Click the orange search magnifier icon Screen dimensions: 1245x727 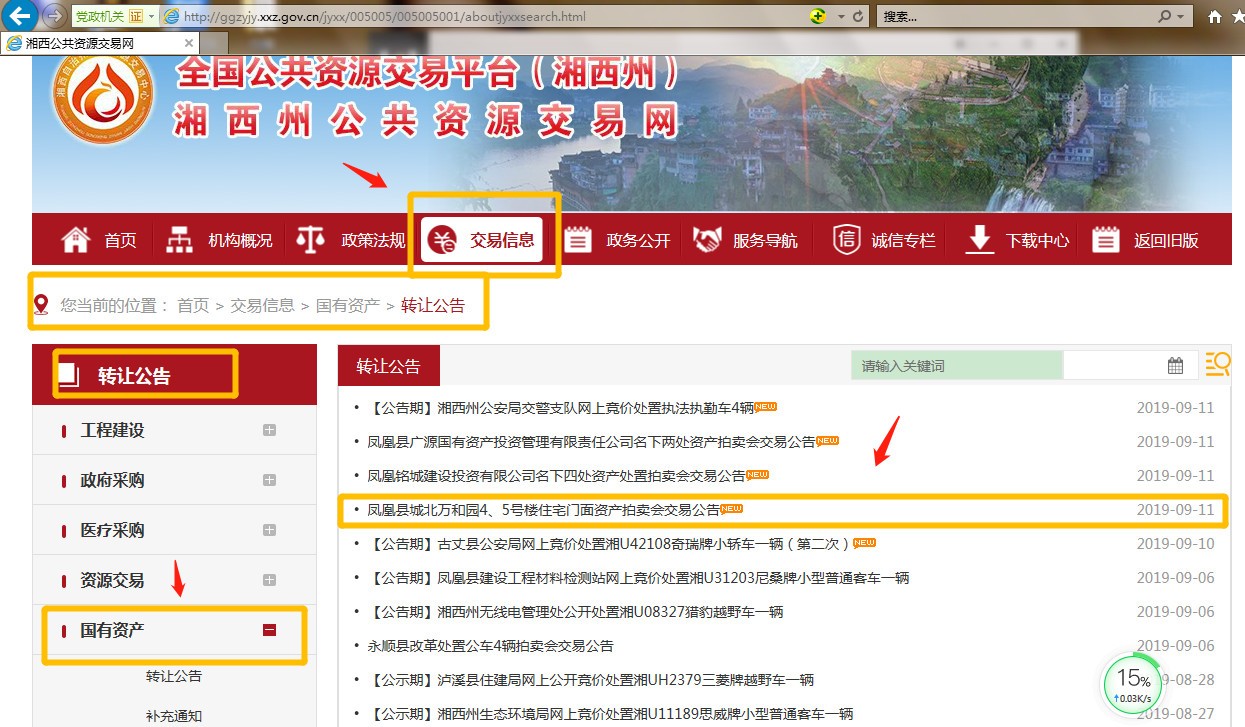pyautogui.click(x=1217, y=364)
